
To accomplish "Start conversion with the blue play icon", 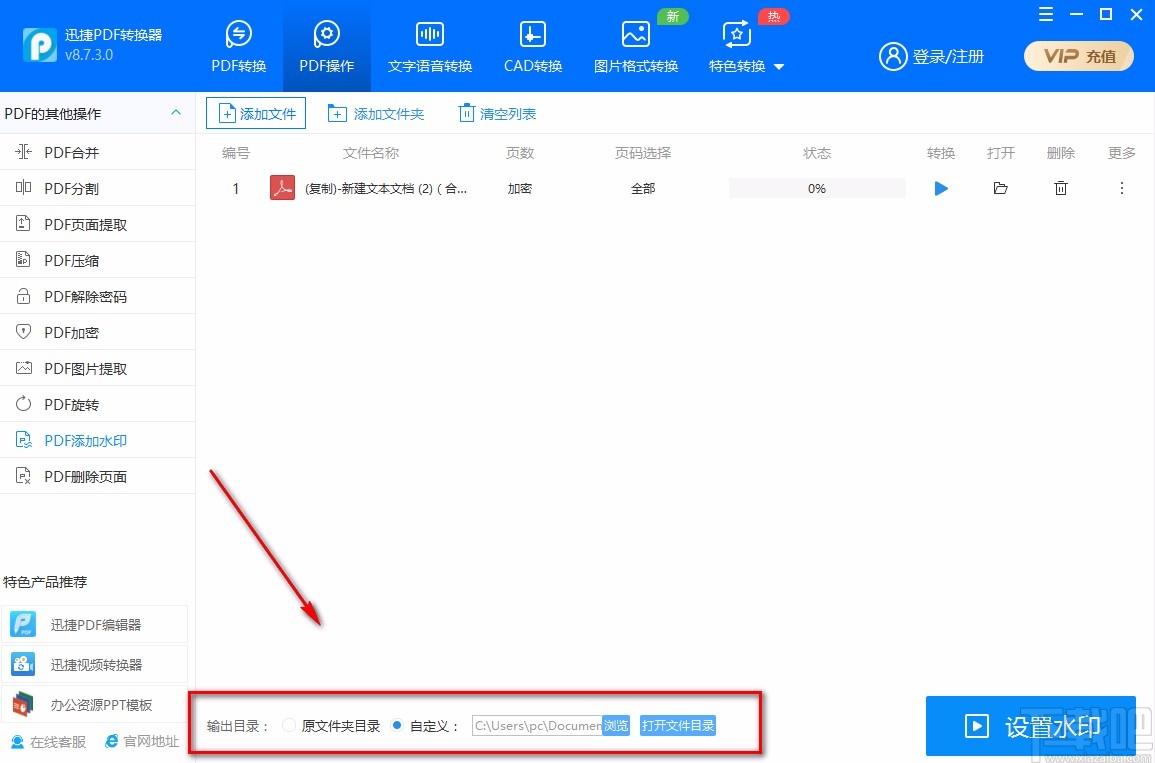I will click(x=940, y=188).
